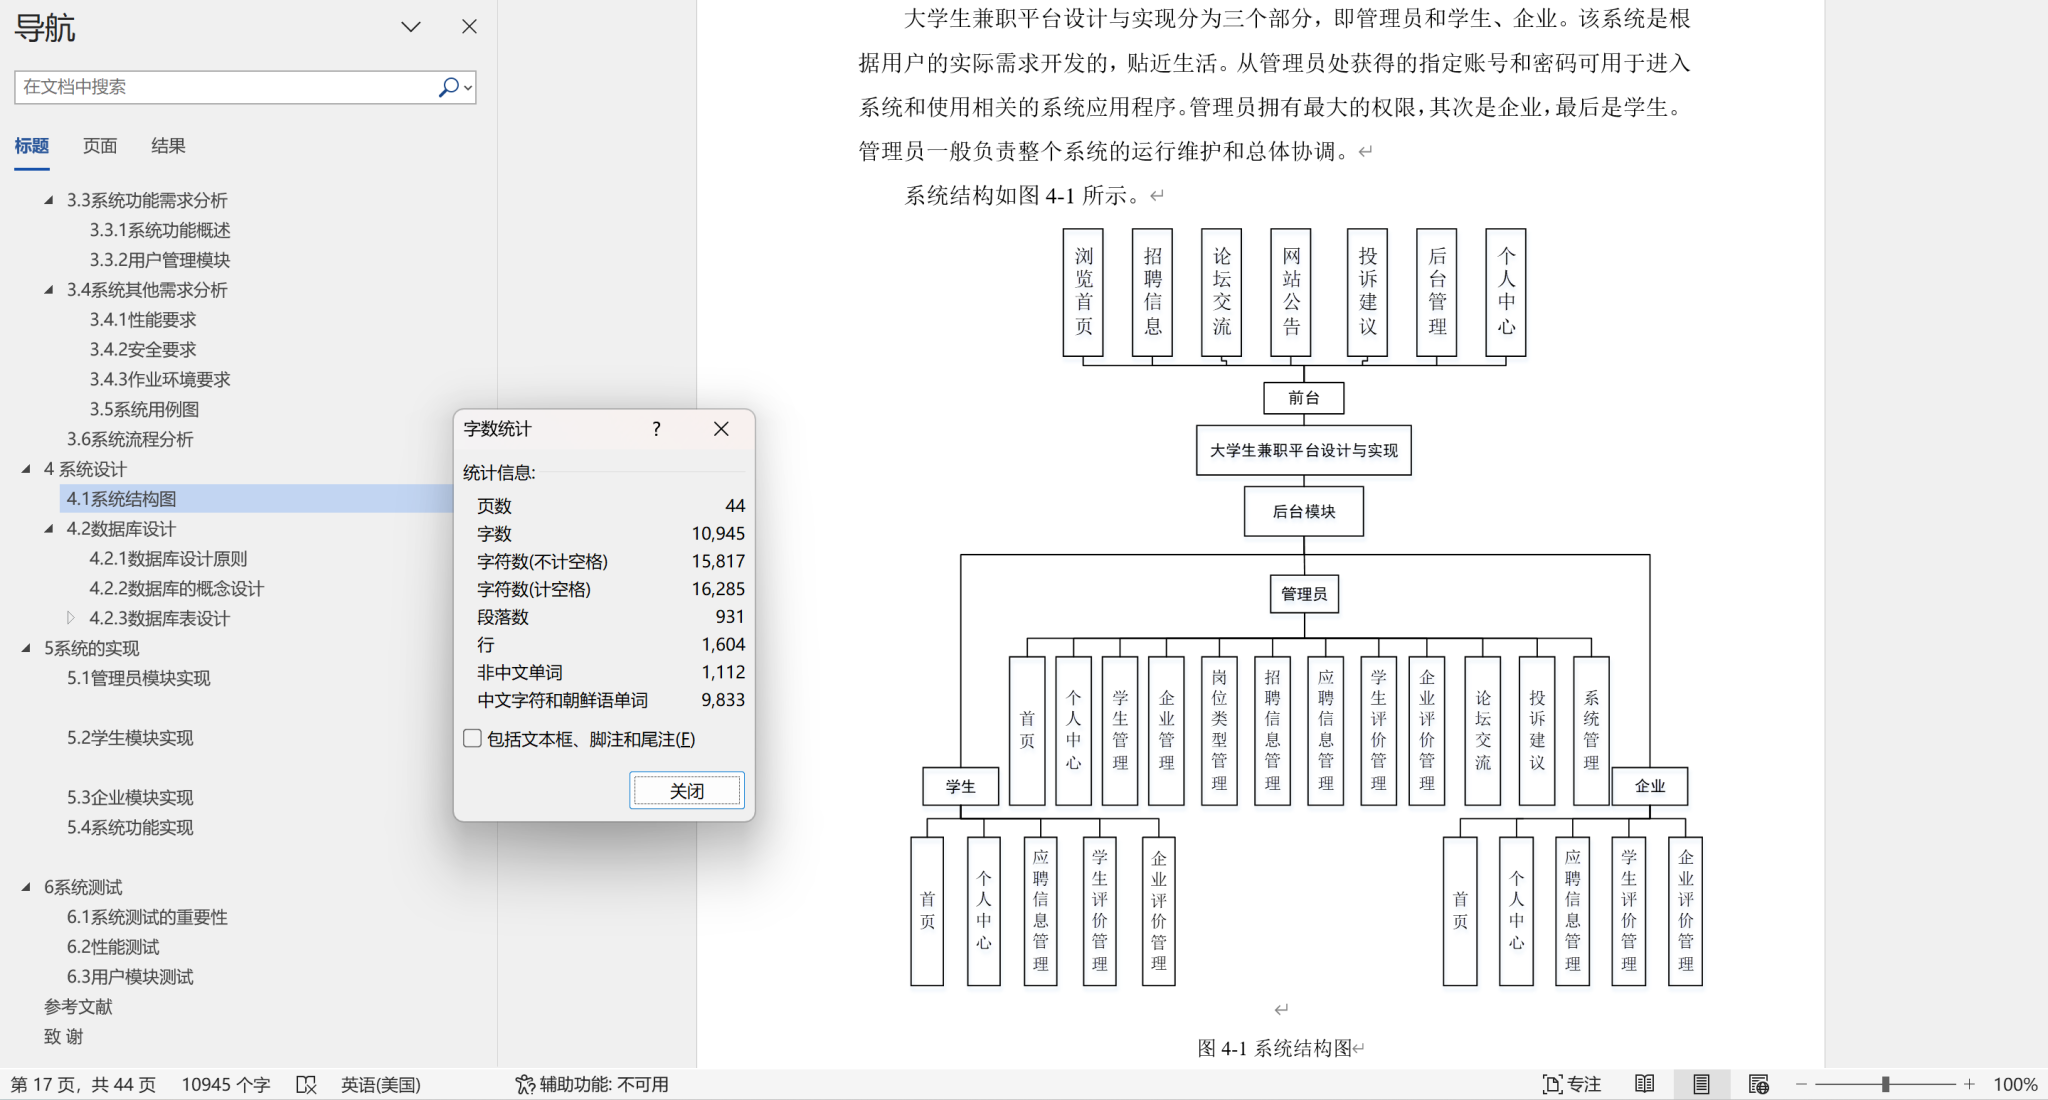Click zoom in plus button

pos(1969,1084)
